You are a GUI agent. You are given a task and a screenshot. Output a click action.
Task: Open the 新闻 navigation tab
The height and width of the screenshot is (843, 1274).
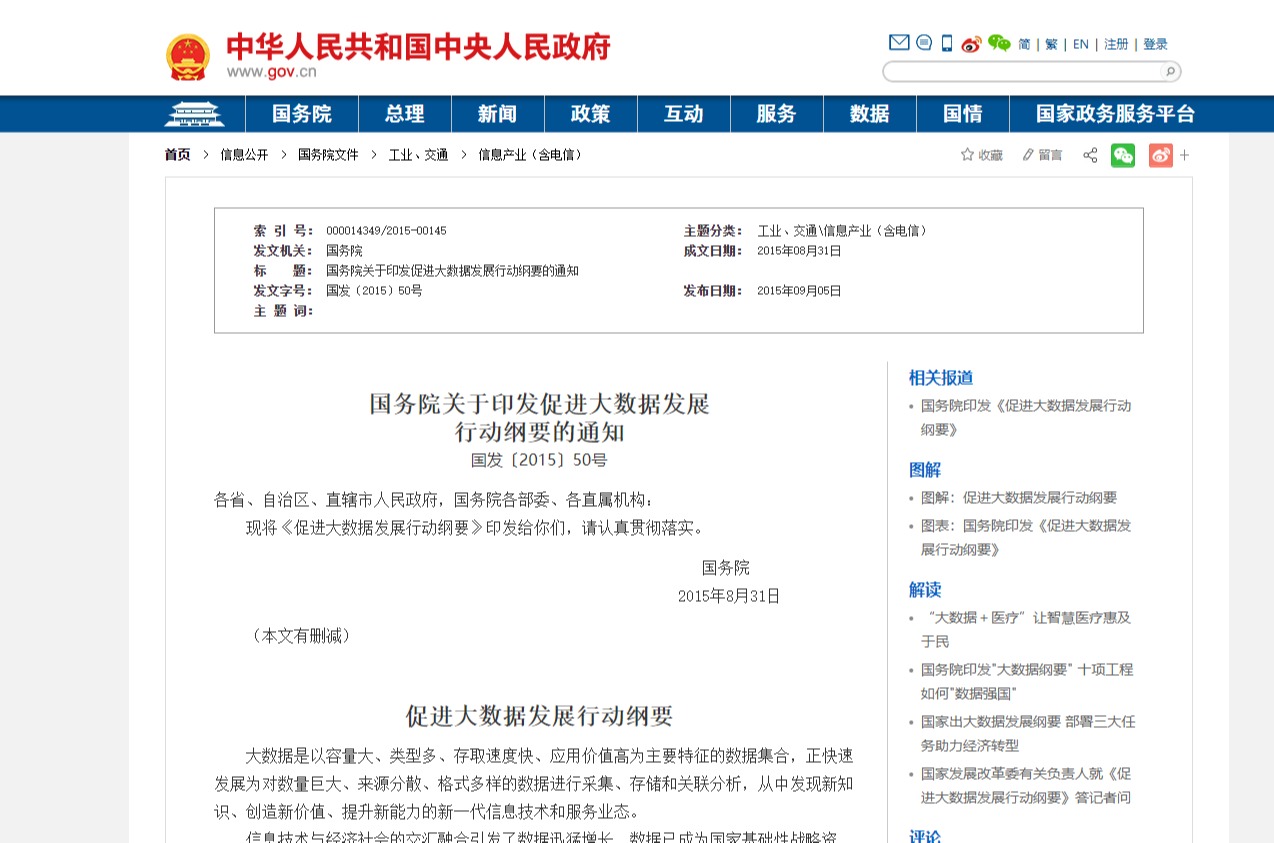pyautogui.click(x=497, y=114)
